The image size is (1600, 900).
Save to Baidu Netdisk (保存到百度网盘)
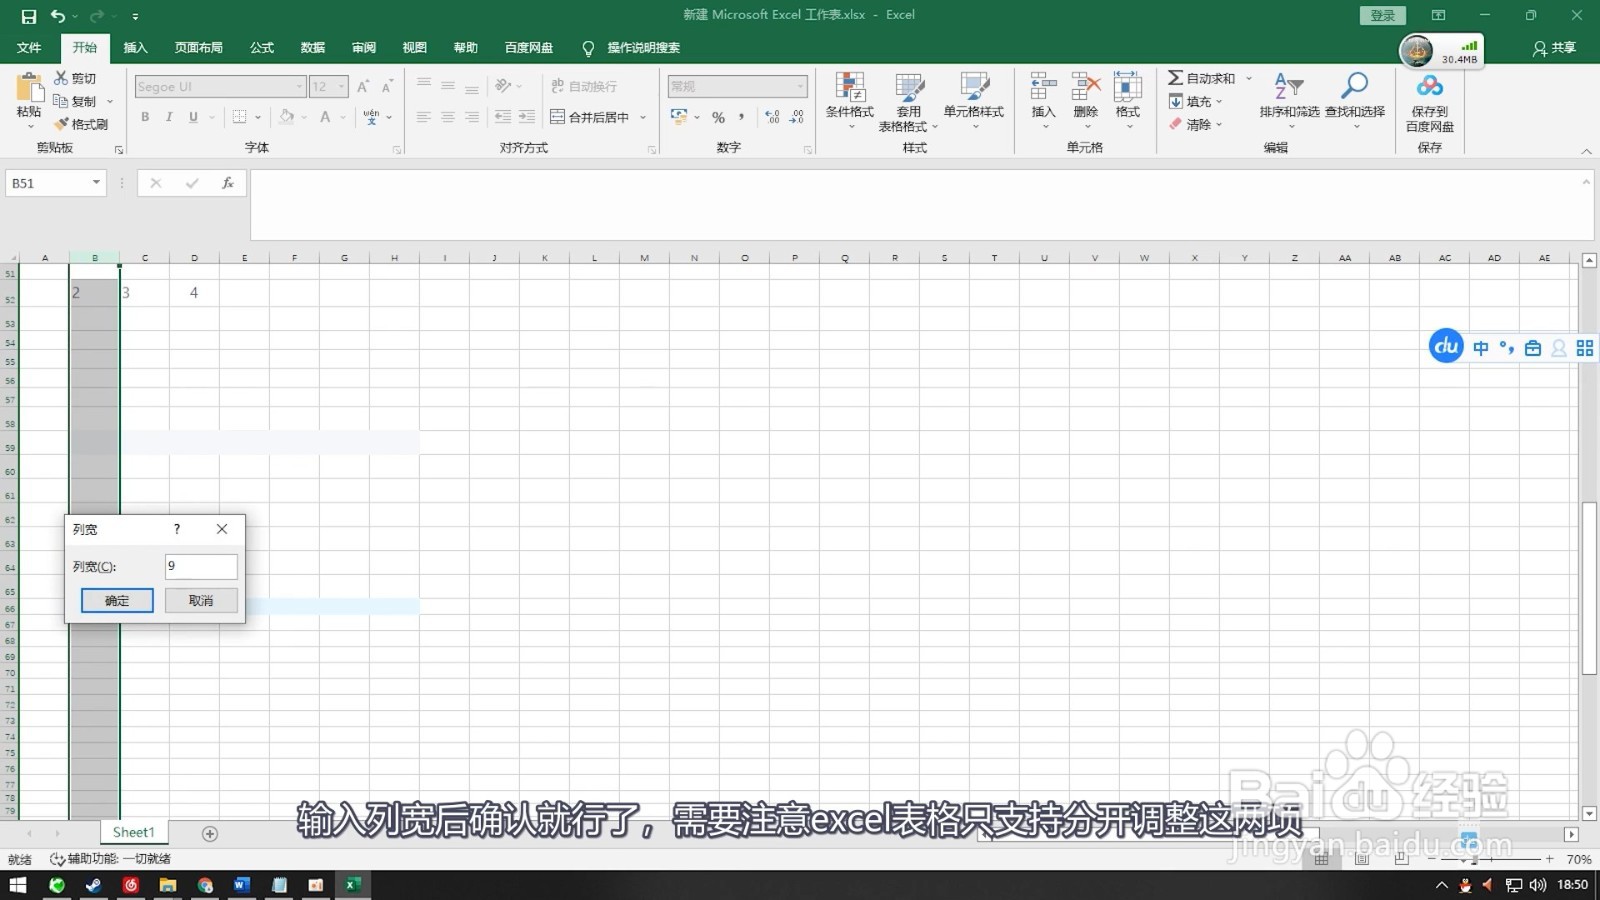pyautogui.click(x=1430, y=102)
